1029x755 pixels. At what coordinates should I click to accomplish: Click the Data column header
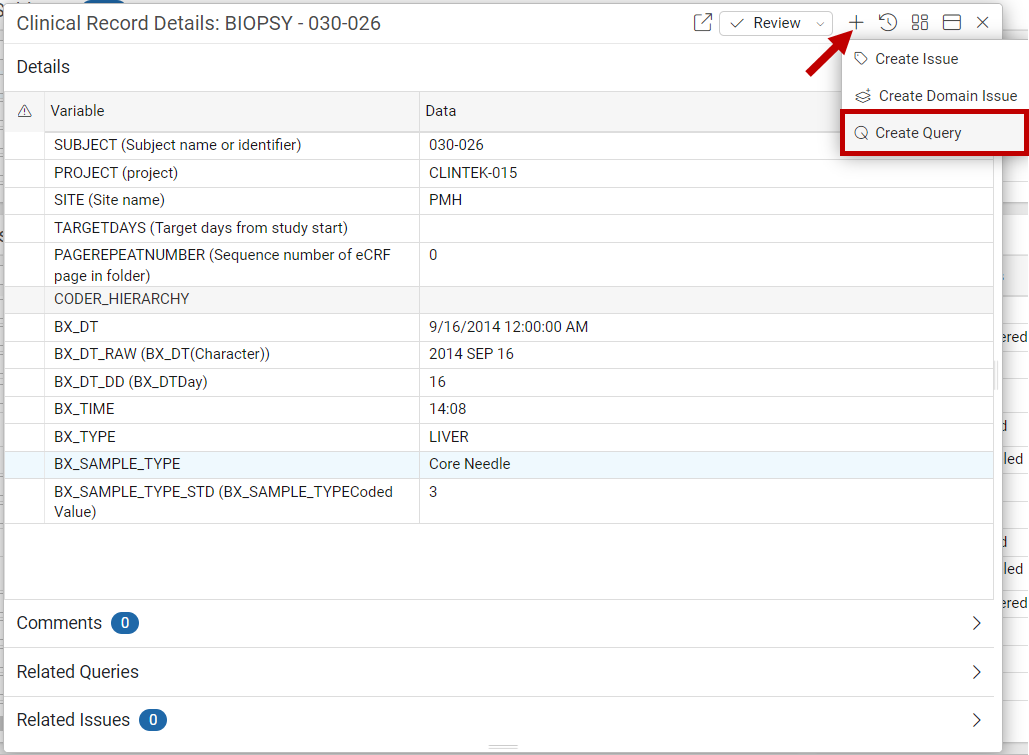440,111
